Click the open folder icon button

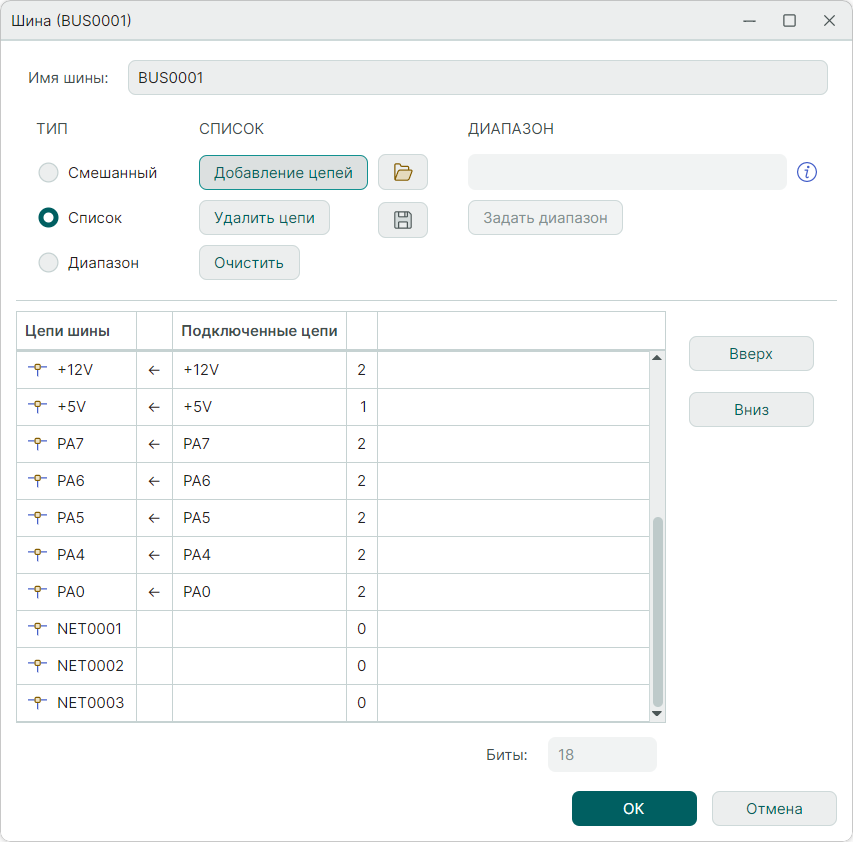coord(403,173)
